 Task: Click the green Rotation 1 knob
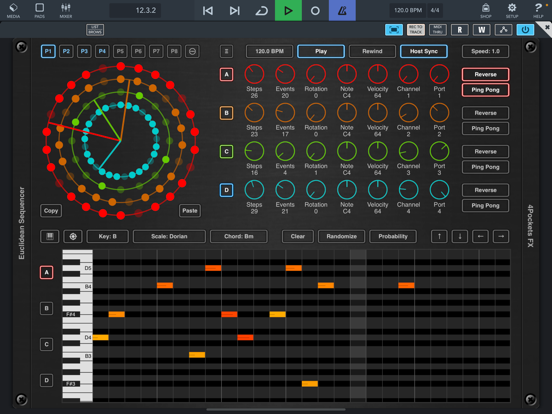point(316,151)
